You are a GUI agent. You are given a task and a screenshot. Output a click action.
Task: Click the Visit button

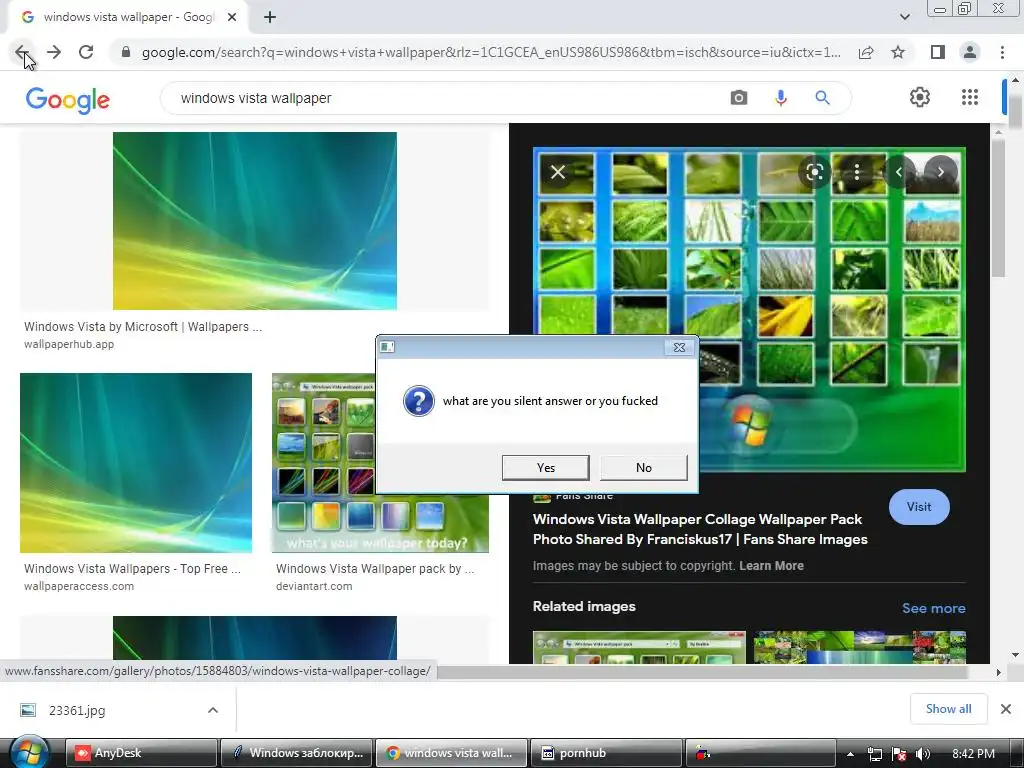tap(919, 507)
